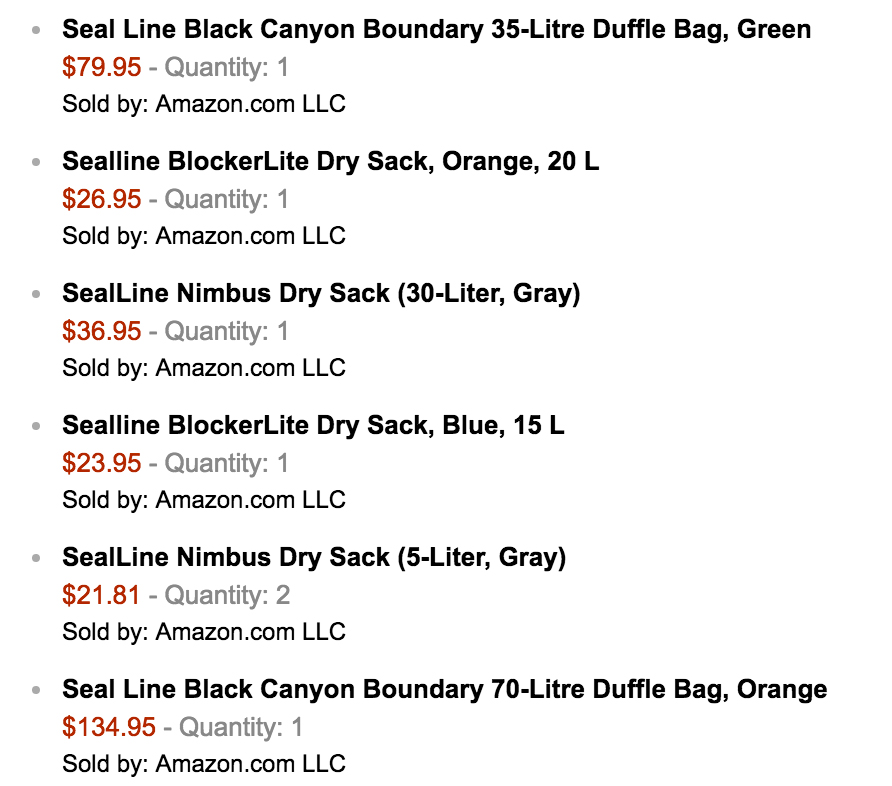Screen dimensions: 892x786
Task: Click the $36.95 price
Action: point(101,331)
